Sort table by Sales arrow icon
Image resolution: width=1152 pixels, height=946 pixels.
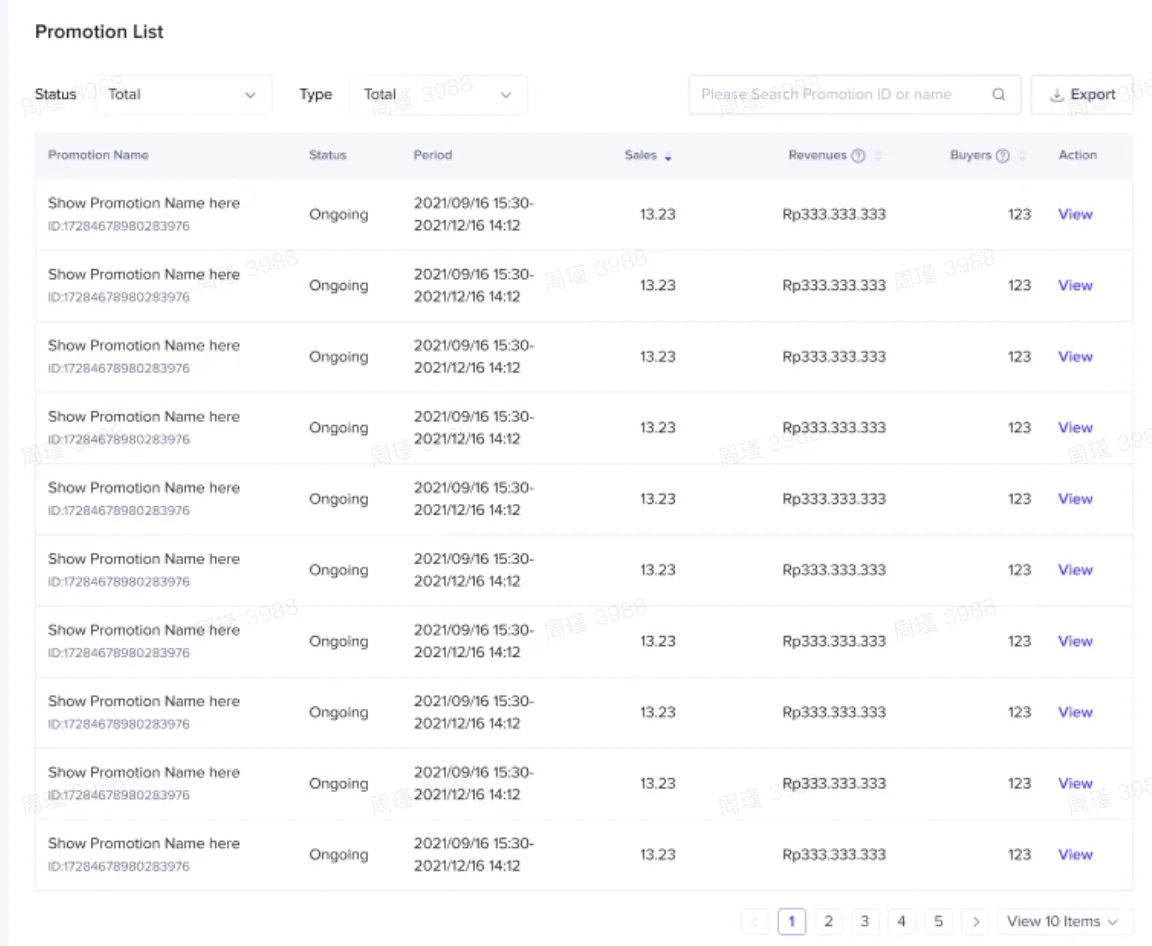click(668, 157)
